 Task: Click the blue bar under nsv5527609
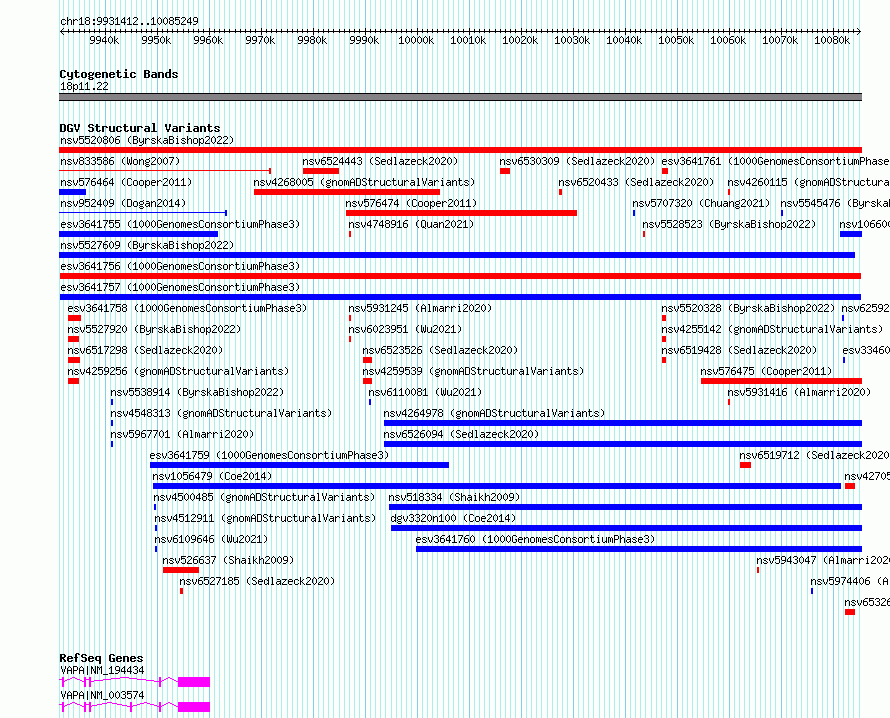[457, 255]
